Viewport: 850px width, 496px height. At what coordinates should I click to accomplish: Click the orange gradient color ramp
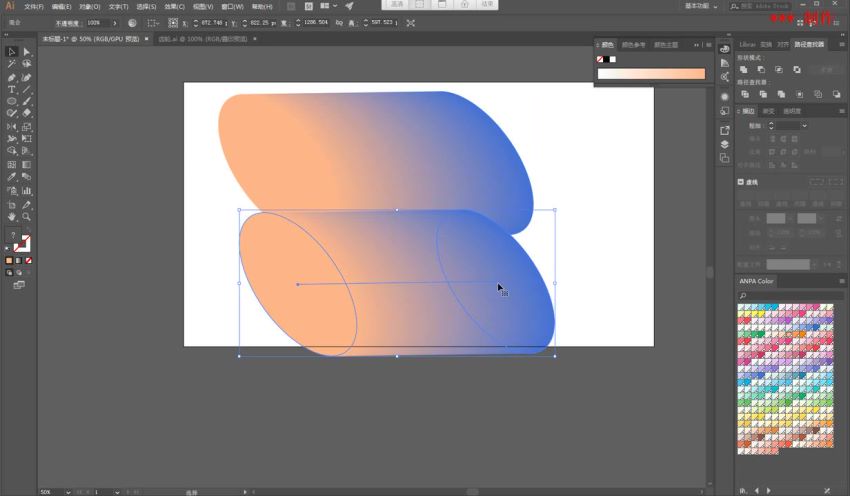(651, 74)
